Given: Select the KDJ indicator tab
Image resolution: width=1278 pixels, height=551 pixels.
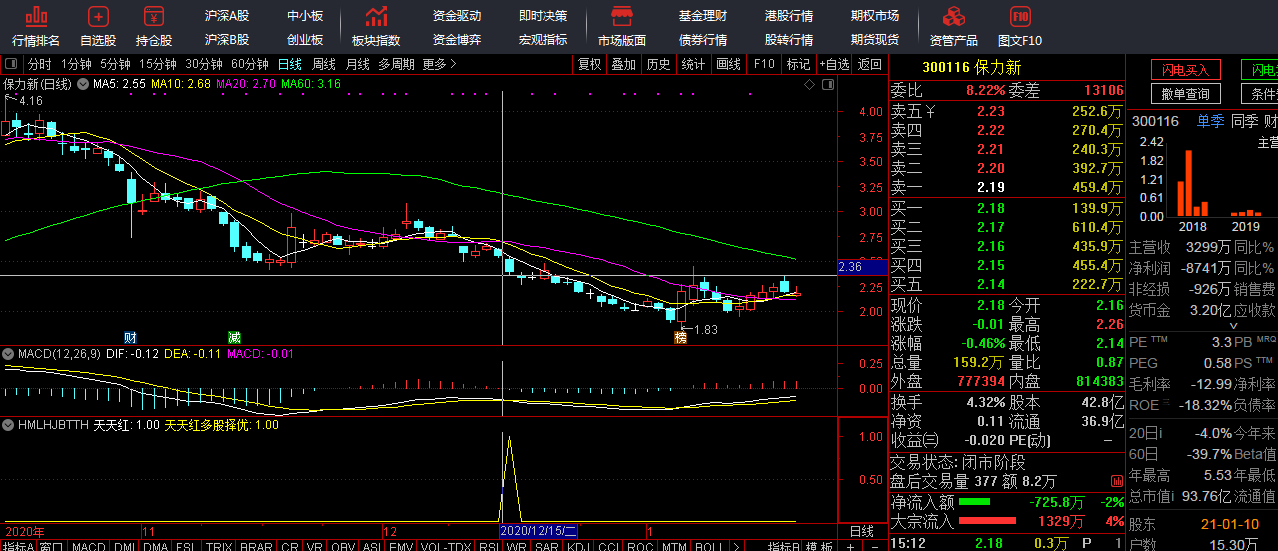Looking at the screenshot, I should (578, 546).
